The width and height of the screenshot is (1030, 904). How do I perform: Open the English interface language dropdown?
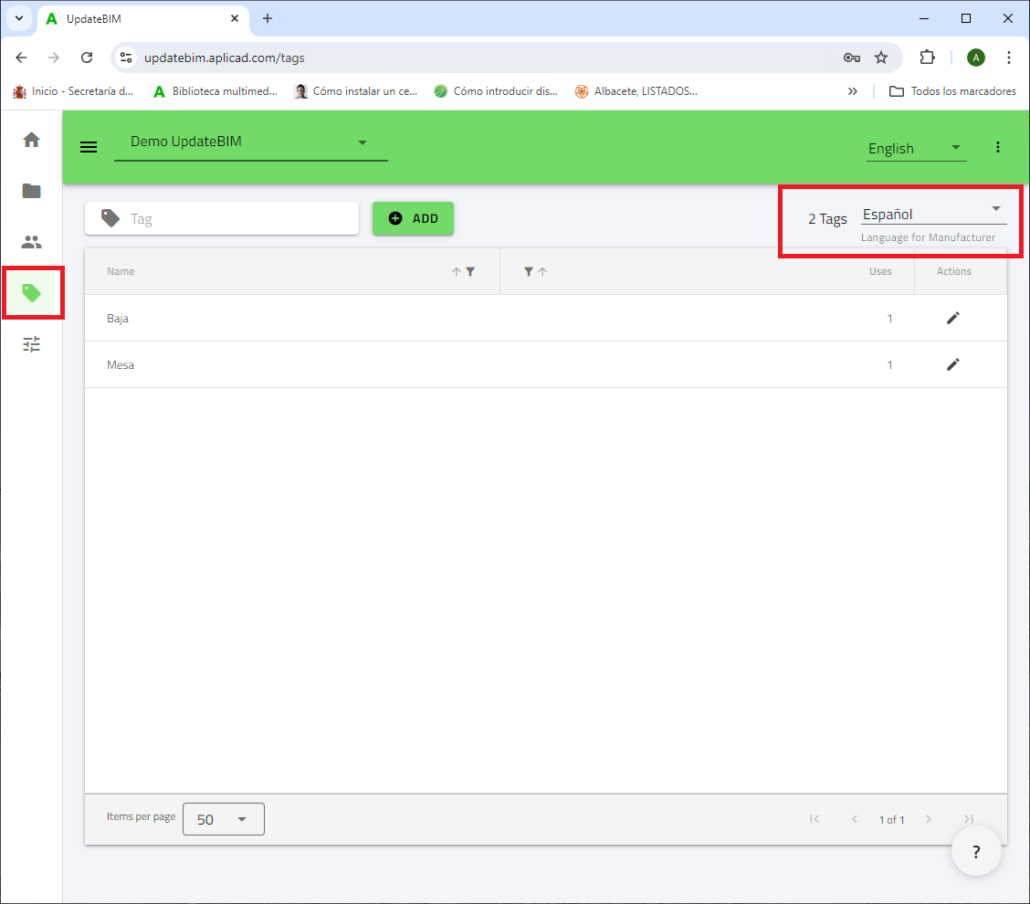[x=916, y=148]
